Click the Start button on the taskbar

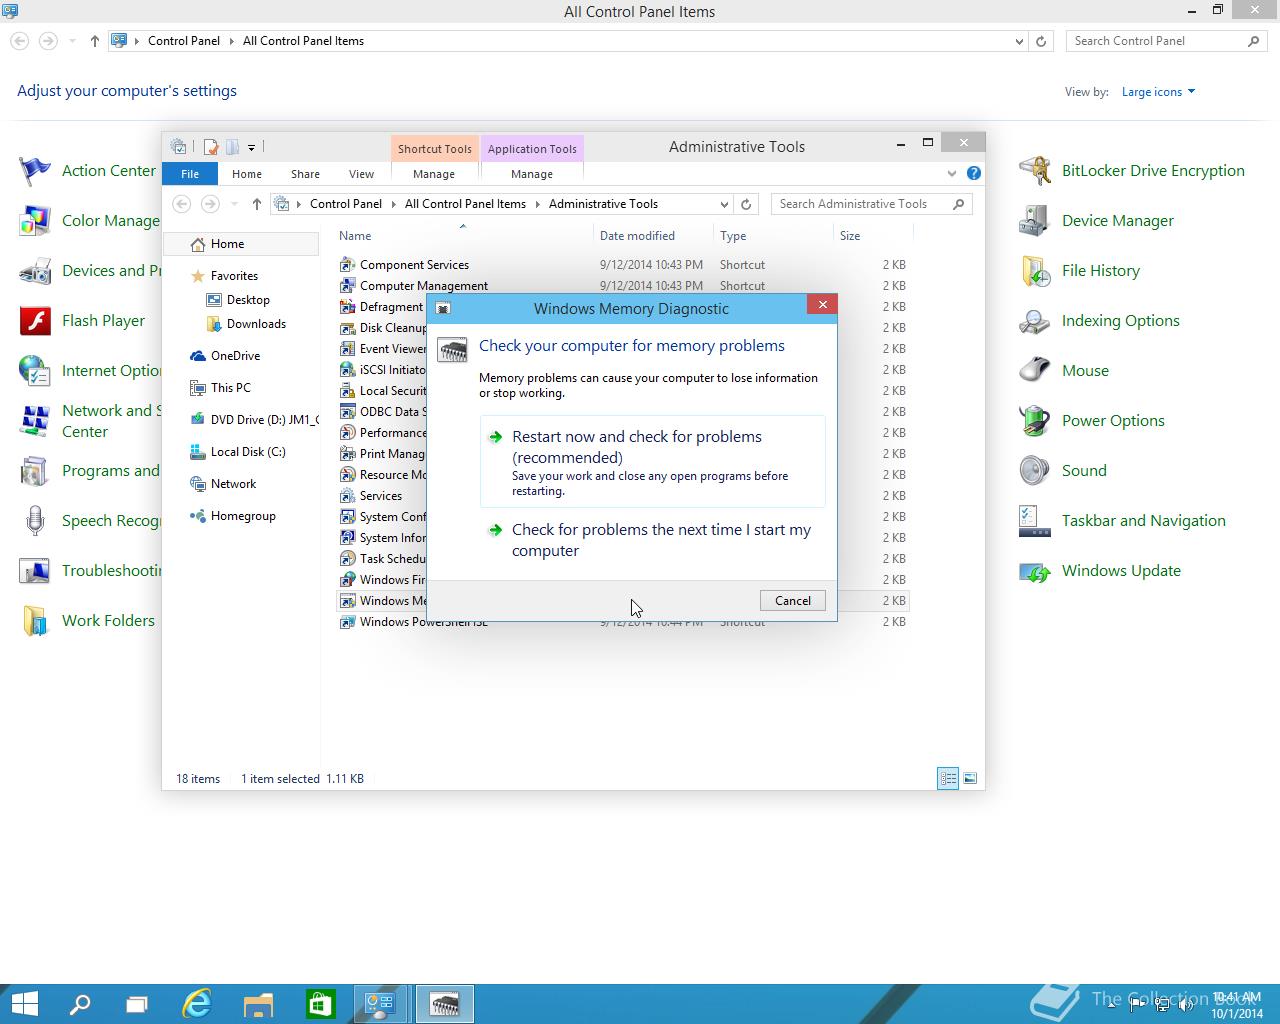pyautogui.click(x=24, y=1004)
